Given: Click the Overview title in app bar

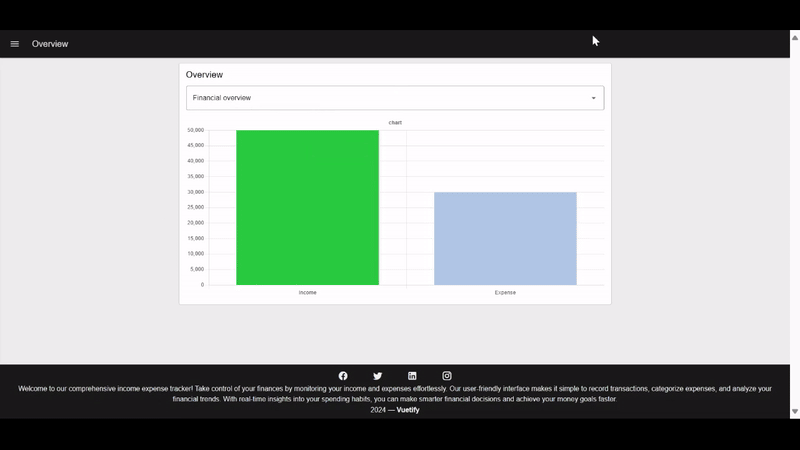Looking at the screenshot, I should click(x=50, y=44).
